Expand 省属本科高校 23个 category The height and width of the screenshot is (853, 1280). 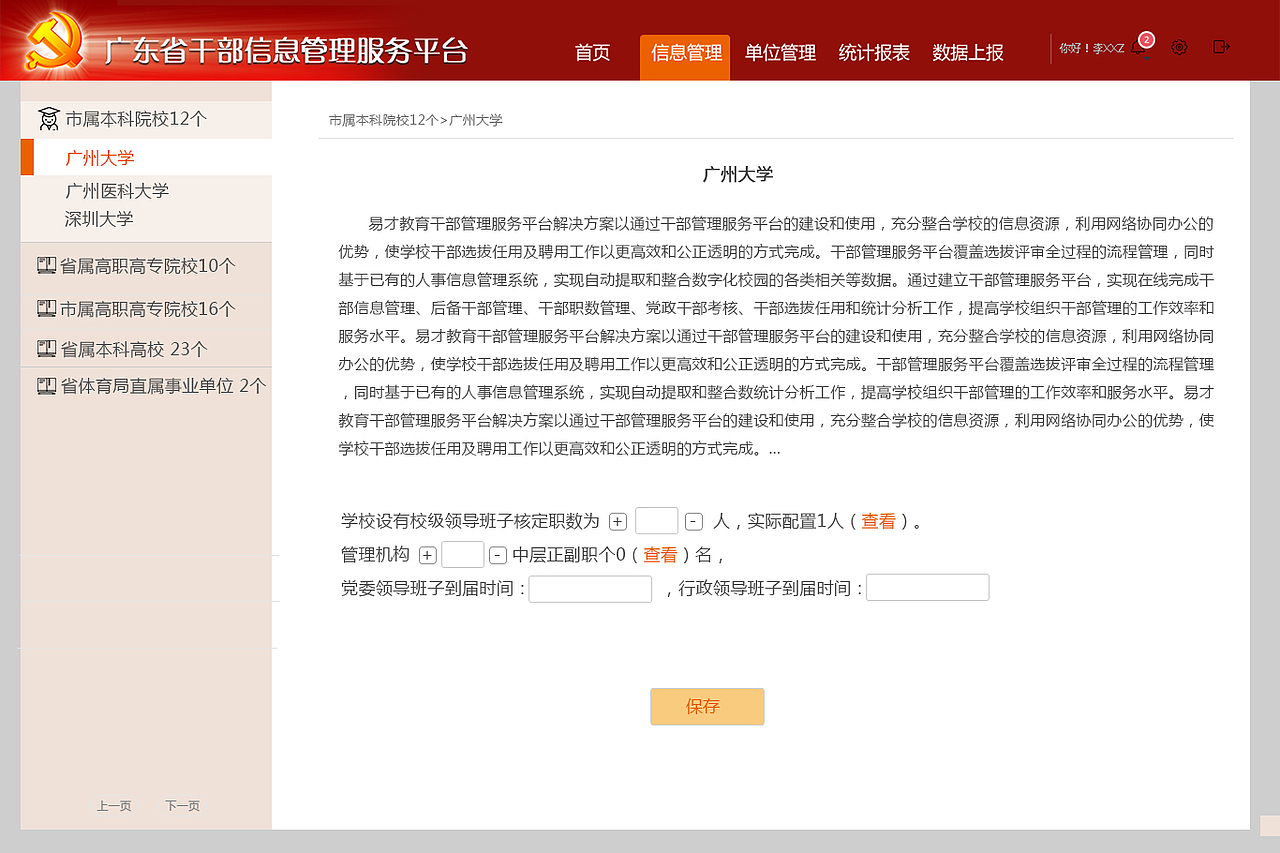(146, 348)
